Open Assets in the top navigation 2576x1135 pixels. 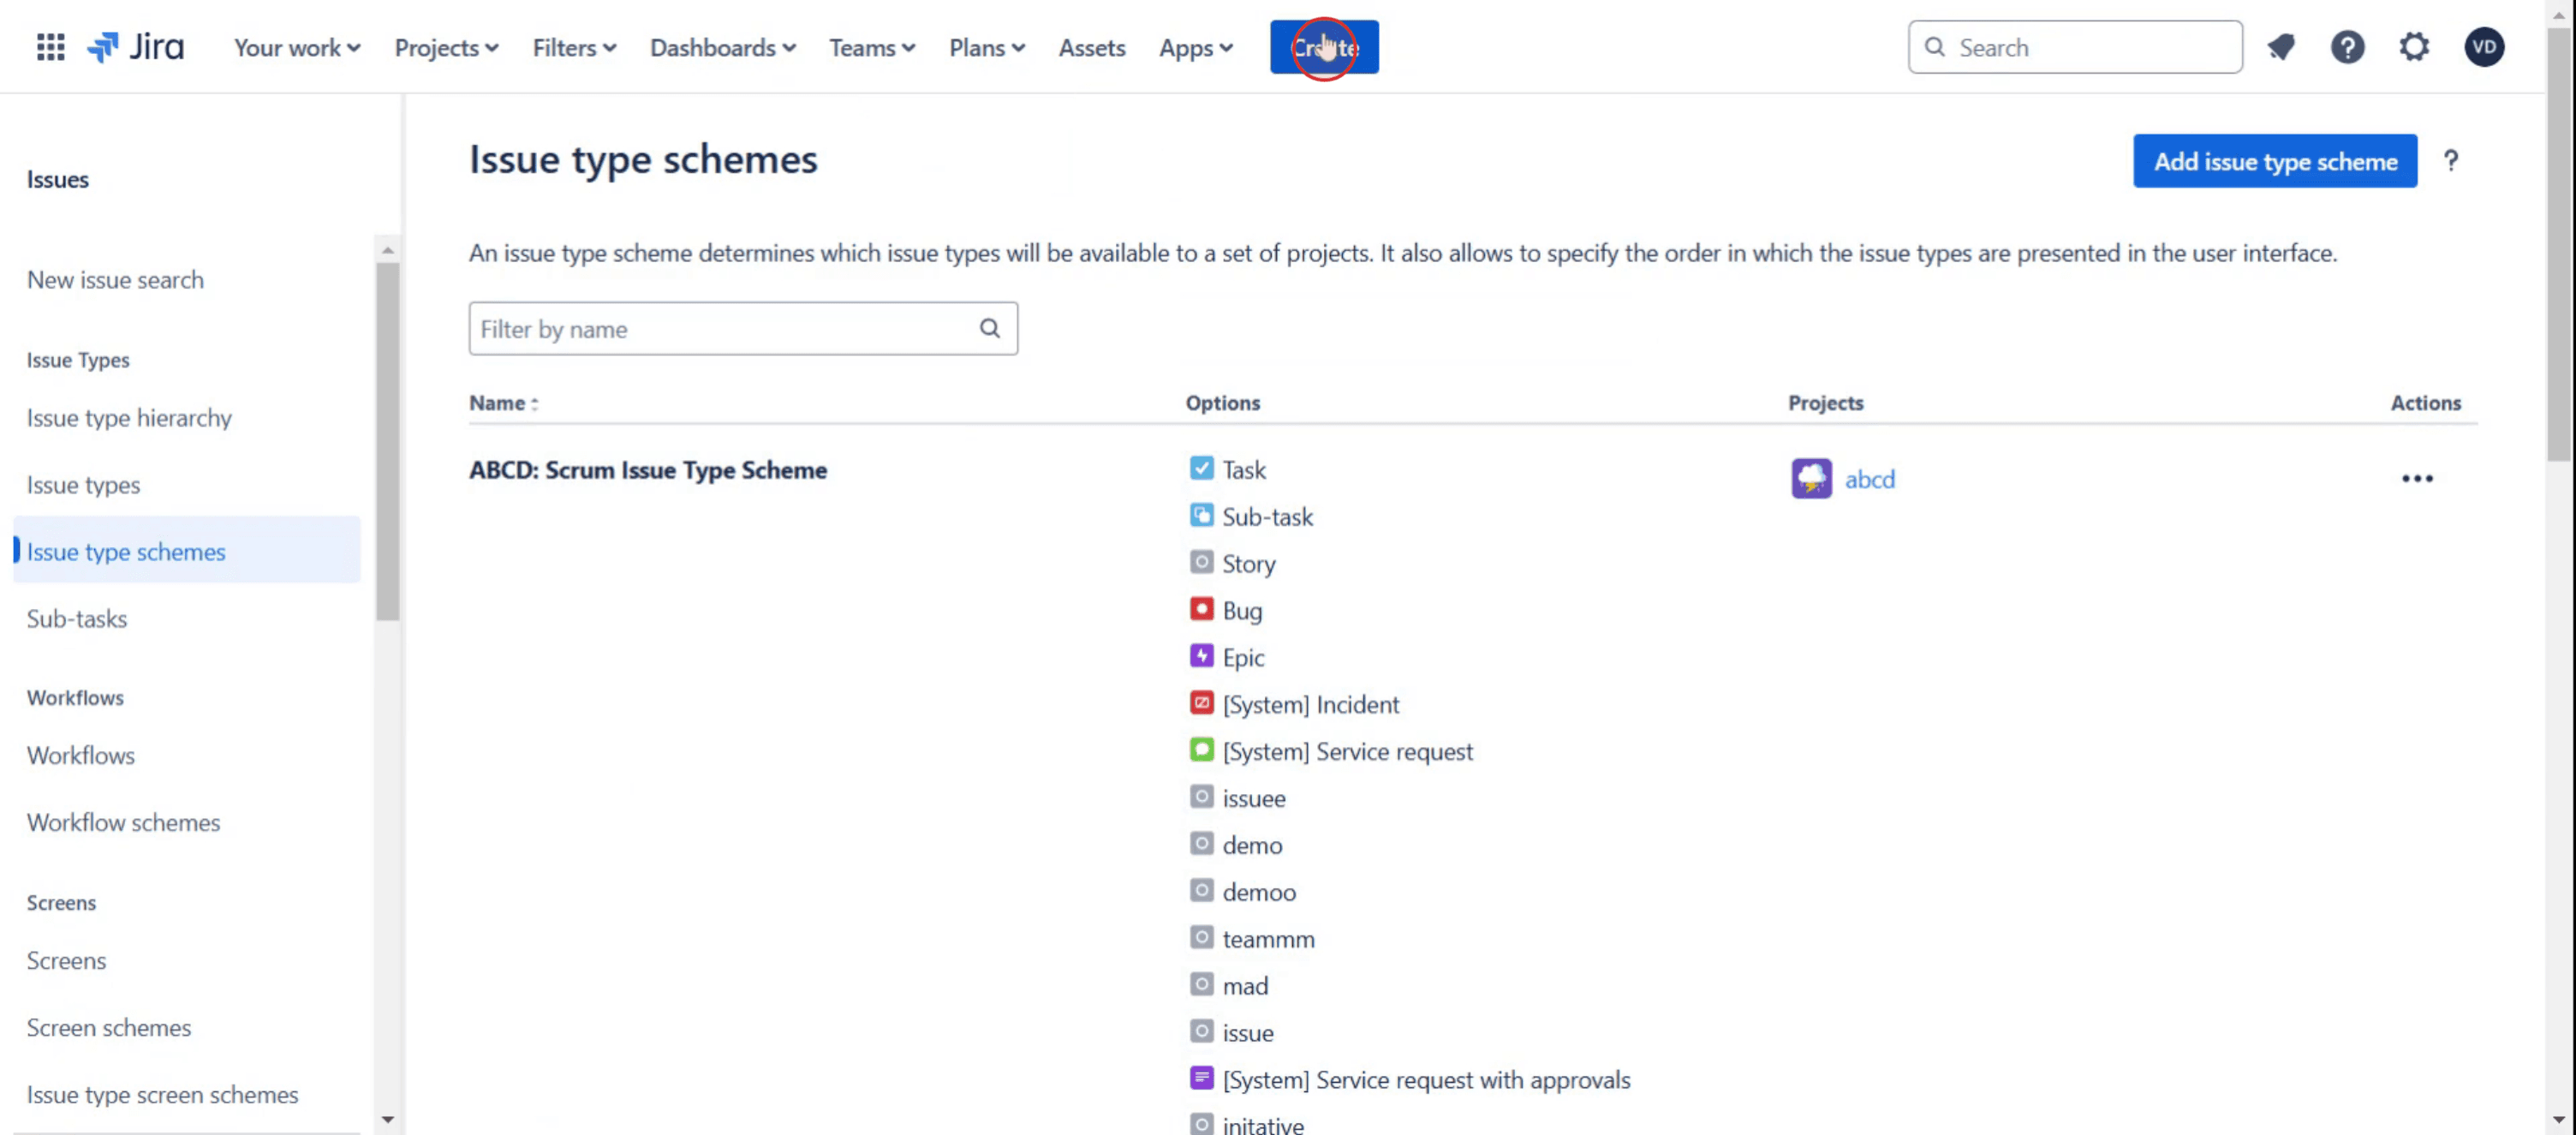[1091, 48]
